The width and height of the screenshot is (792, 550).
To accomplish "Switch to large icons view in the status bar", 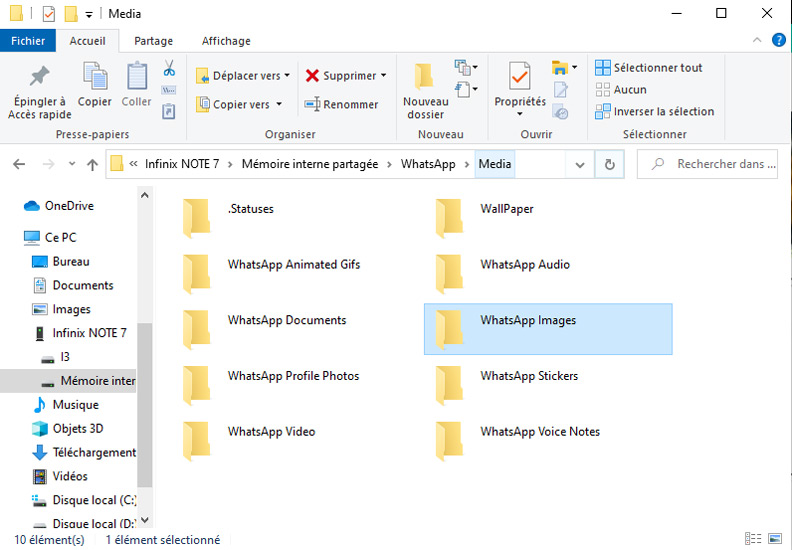I will (x=777, y=540).
